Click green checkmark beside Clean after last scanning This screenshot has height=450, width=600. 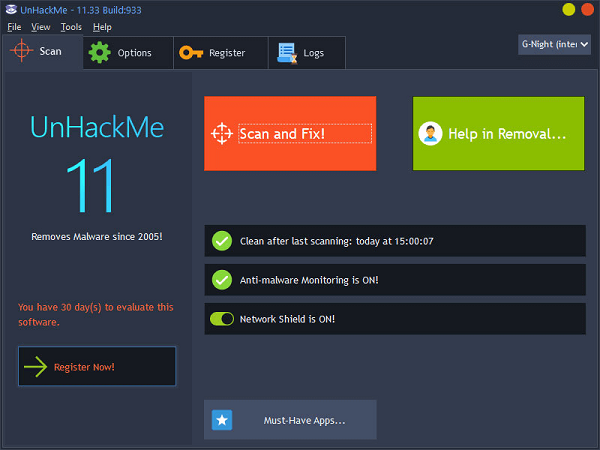tap(222, 241)
